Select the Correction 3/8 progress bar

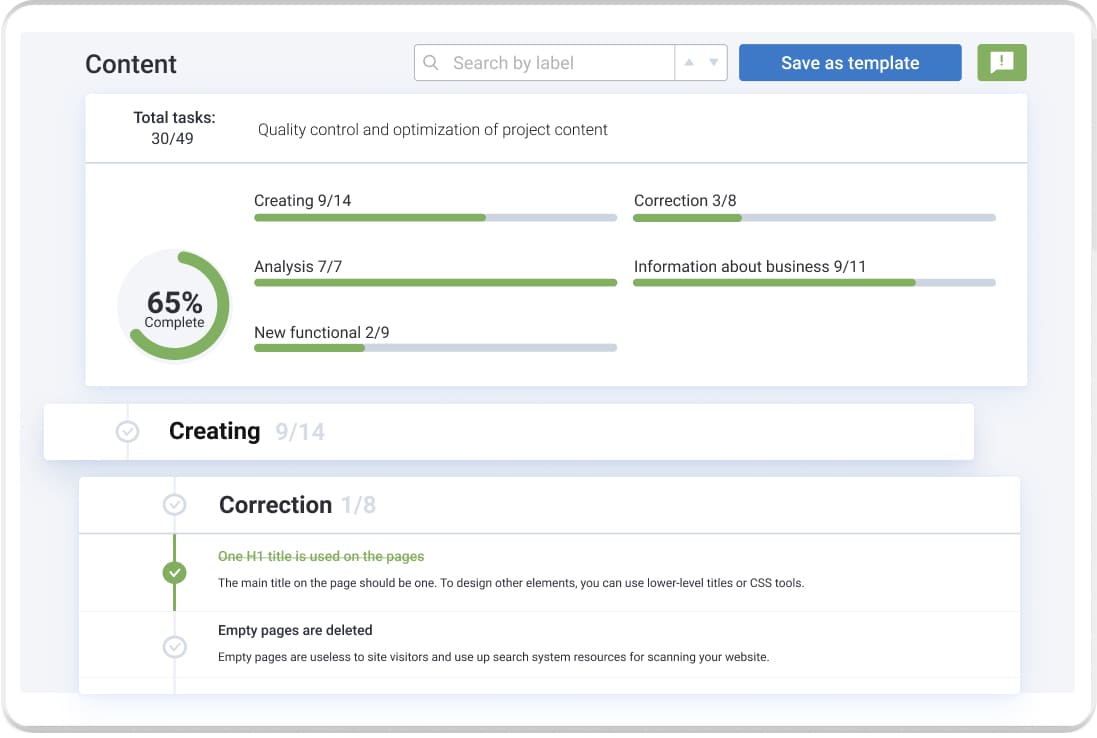click(x=814, y=217)
